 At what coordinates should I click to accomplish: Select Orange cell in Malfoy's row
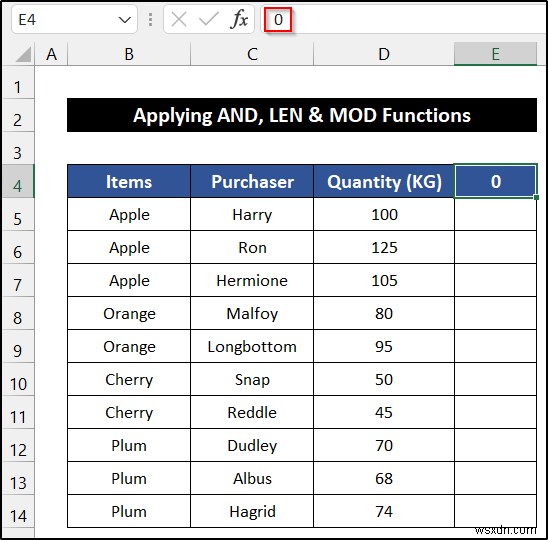[129, 313]
